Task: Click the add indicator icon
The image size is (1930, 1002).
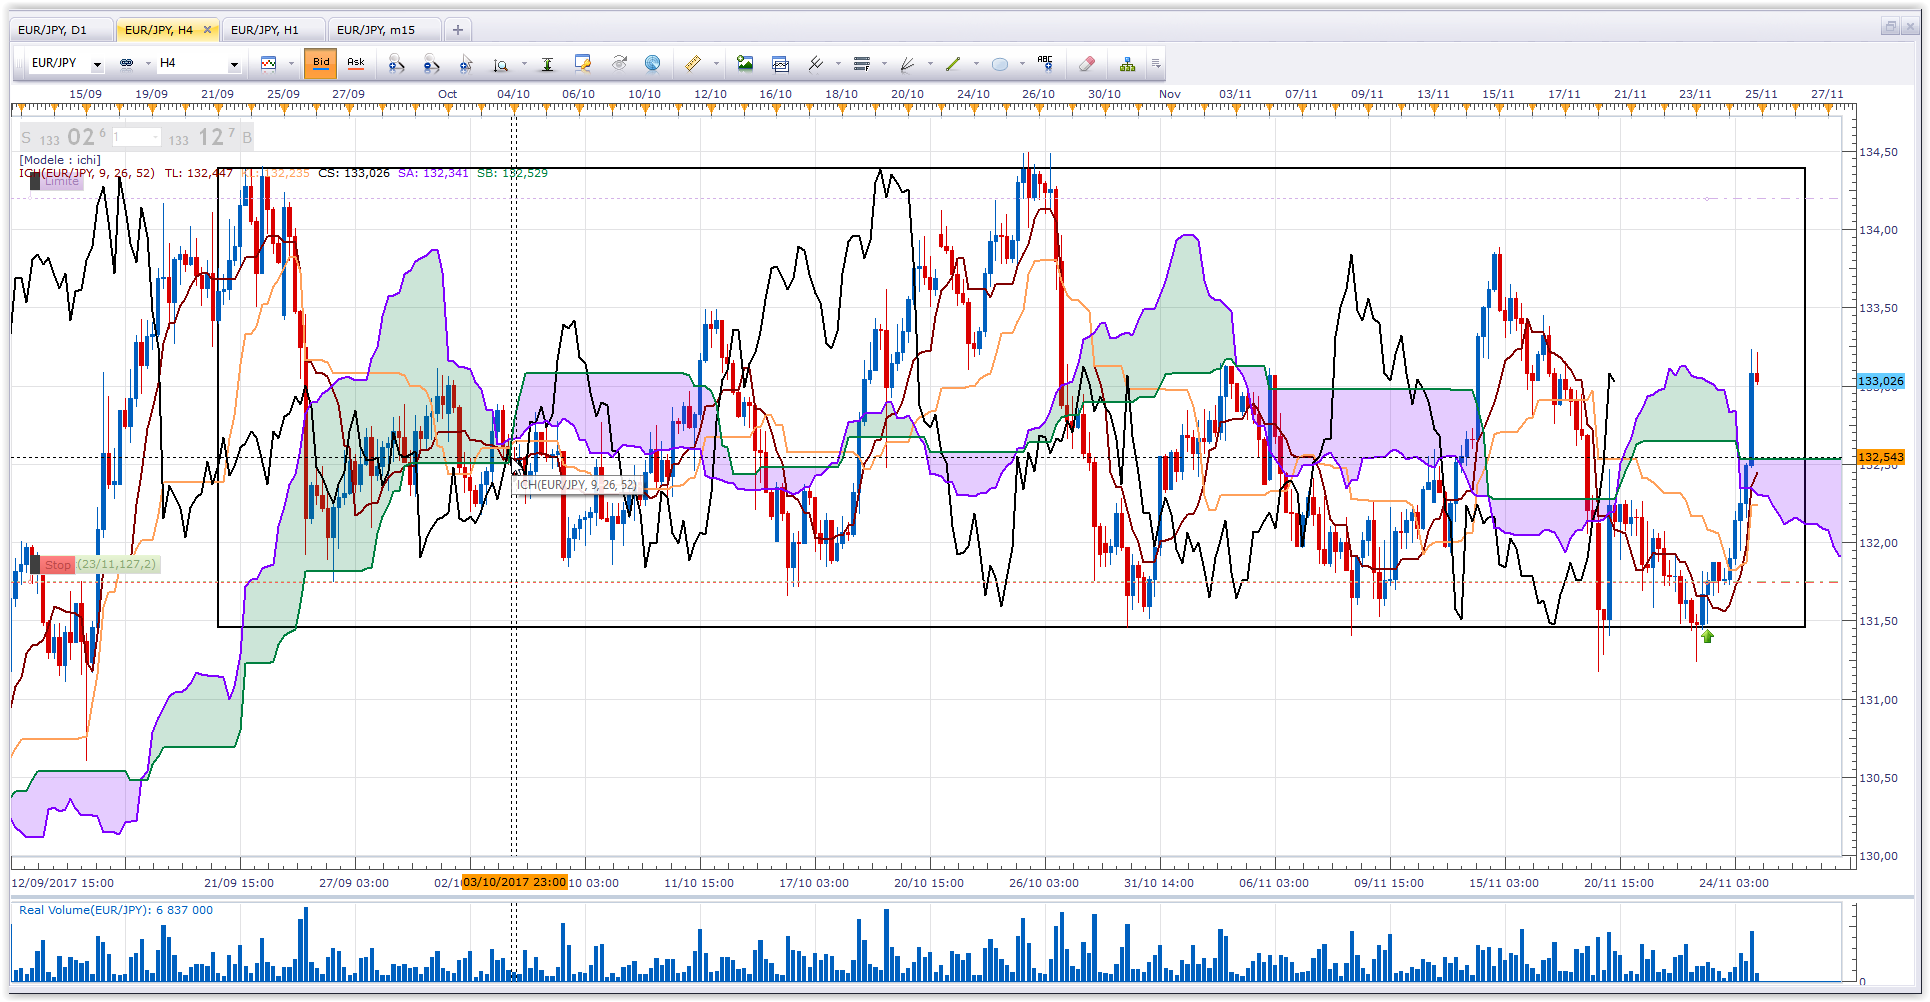Action: tap(816, 63)
